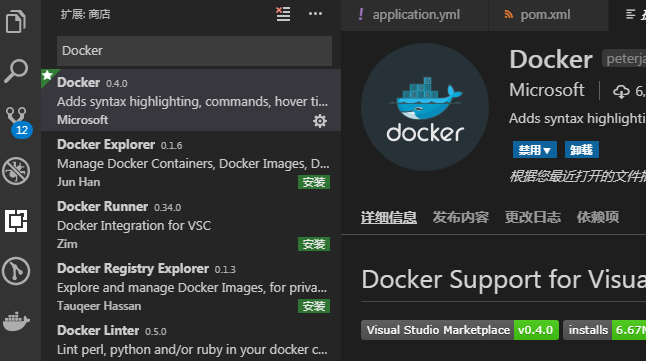Select the Docker Linter extension entry
Screen dimensions: 646x361
click(x=191, y=339)
